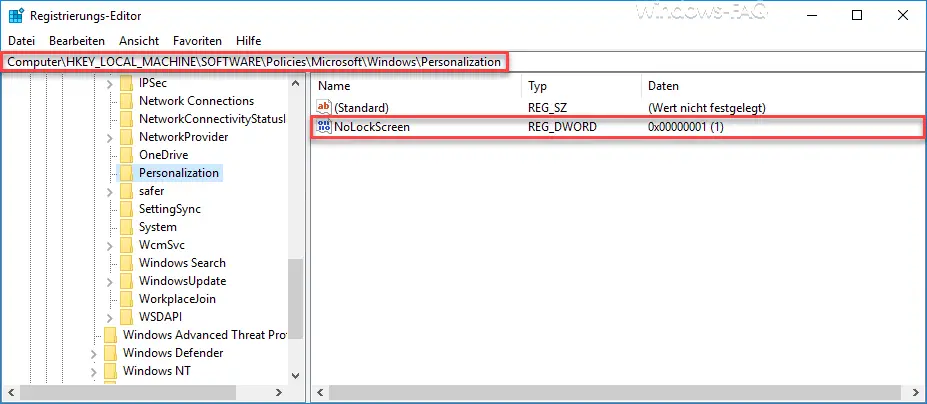Expand the safer key
The image size is (927, 404).
(109, 192)
